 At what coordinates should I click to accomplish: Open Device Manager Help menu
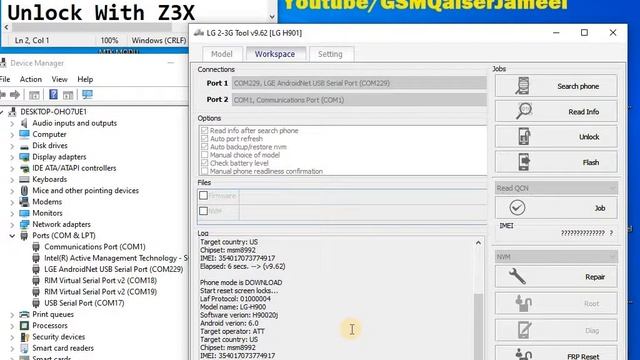click(x=85, y=79)
